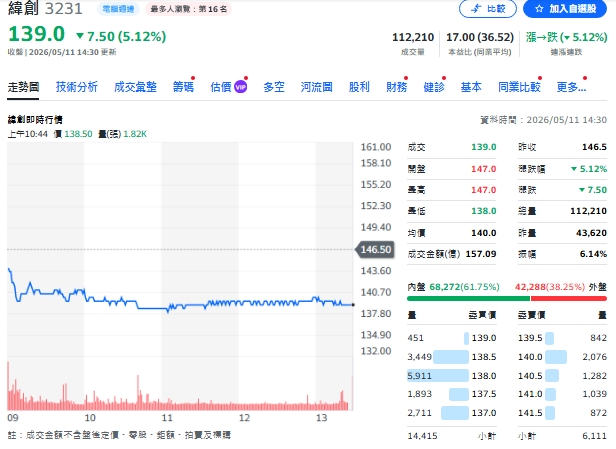
Task: Click the main price 139.0
Action: pyautogui.click(x=36, y=34)
